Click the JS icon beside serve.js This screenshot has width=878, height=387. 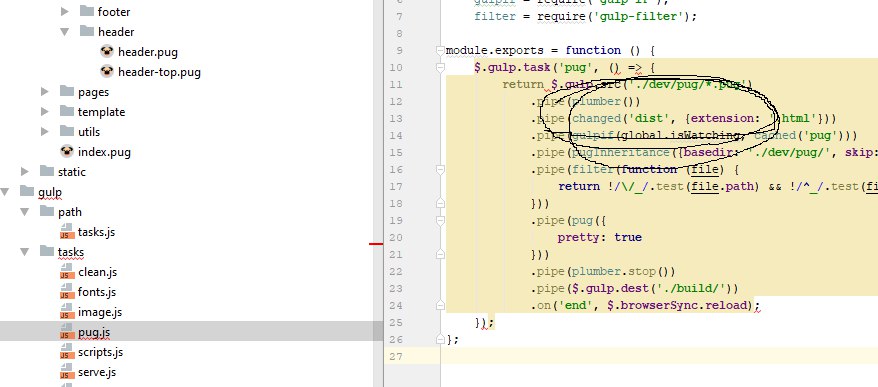[x=67, y=372]
